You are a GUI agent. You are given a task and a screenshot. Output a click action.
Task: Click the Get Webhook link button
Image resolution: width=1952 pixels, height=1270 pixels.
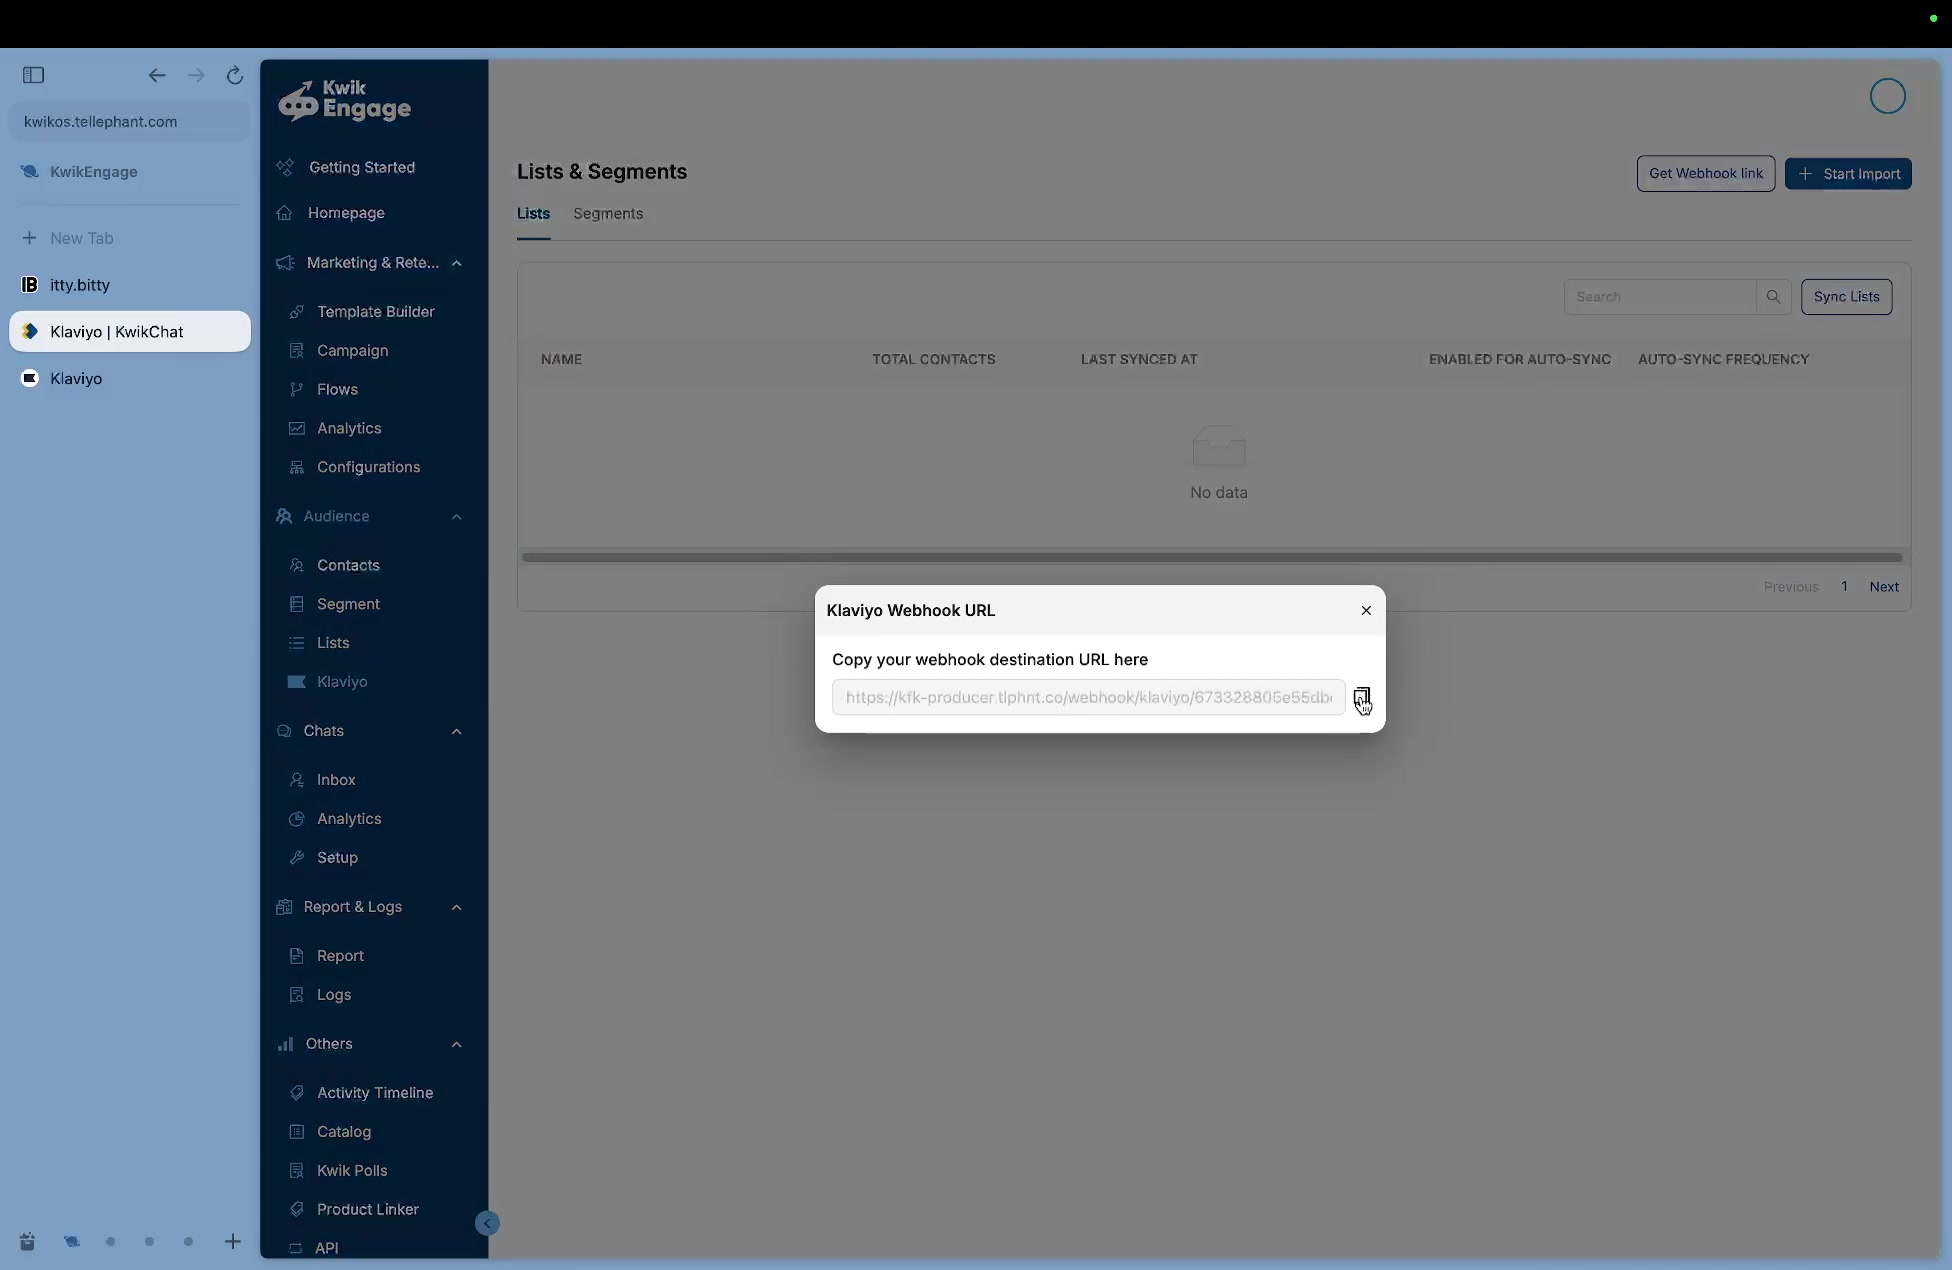pos(1705,173)
